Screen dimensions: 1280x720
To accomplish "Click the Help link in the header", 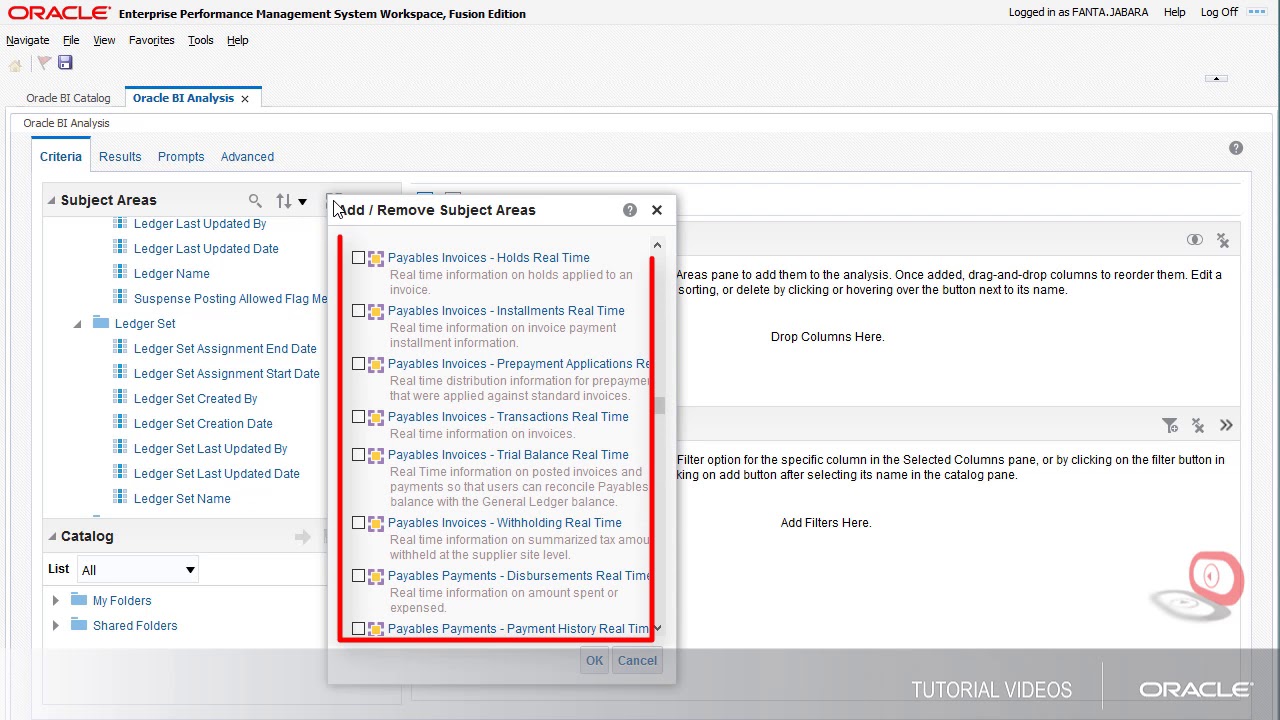I will 1174,12.
